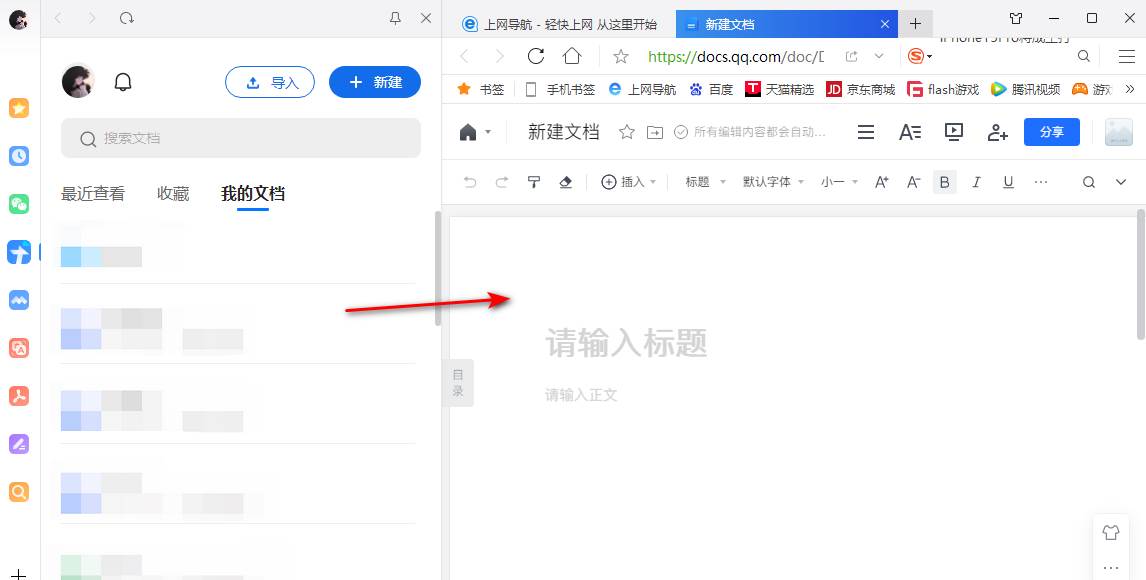
Task: Refresh the side panel
Action: click(127, 18)
